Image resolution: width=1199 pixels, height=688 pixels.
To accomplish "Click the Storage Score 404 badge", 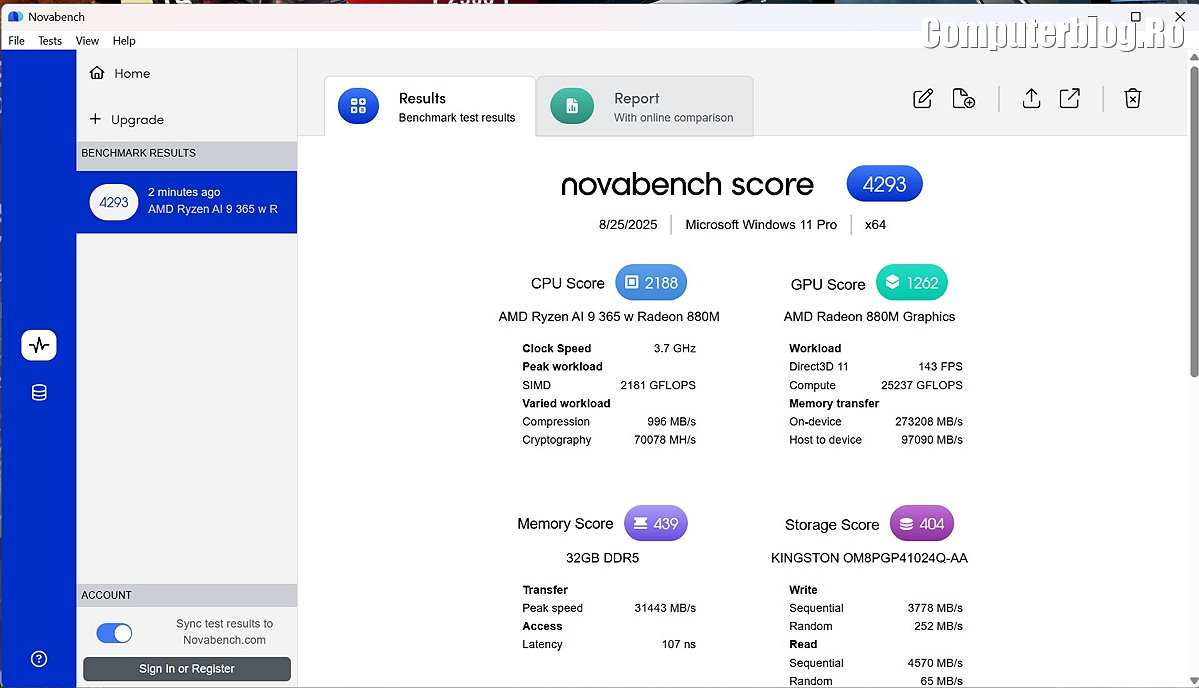I will point(921,524).
